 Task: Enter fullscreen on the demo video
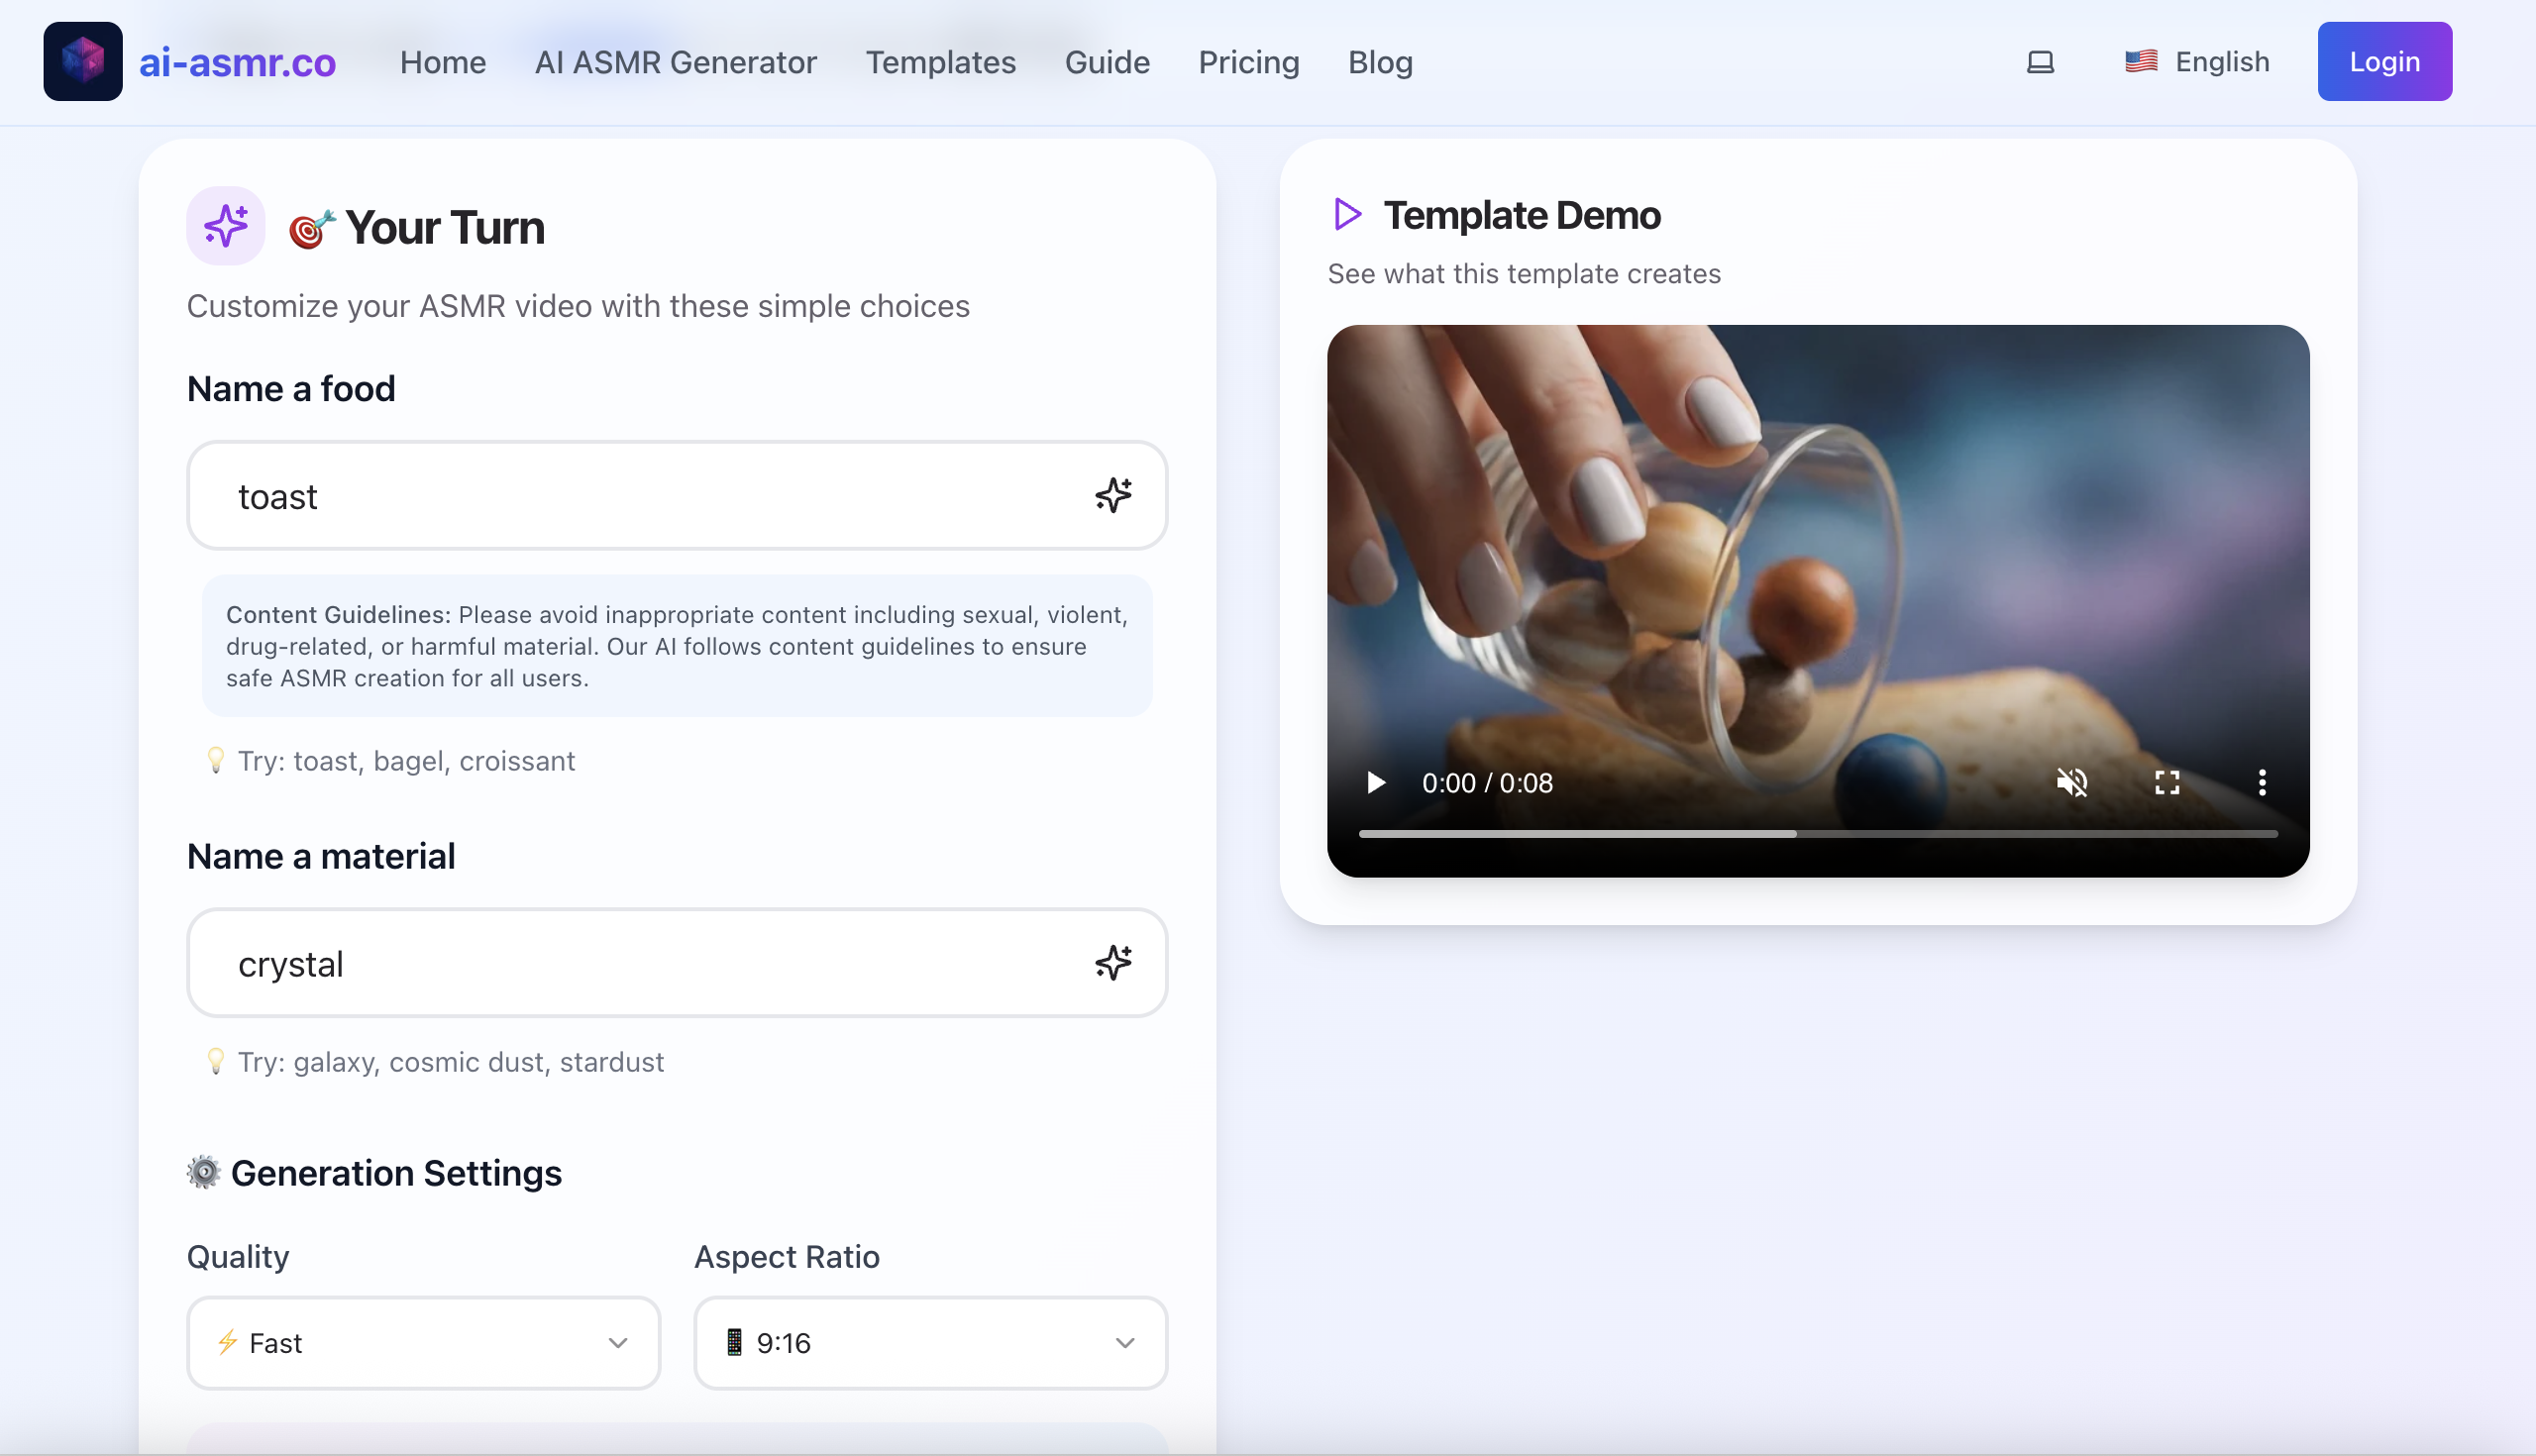pos(2167,783)
